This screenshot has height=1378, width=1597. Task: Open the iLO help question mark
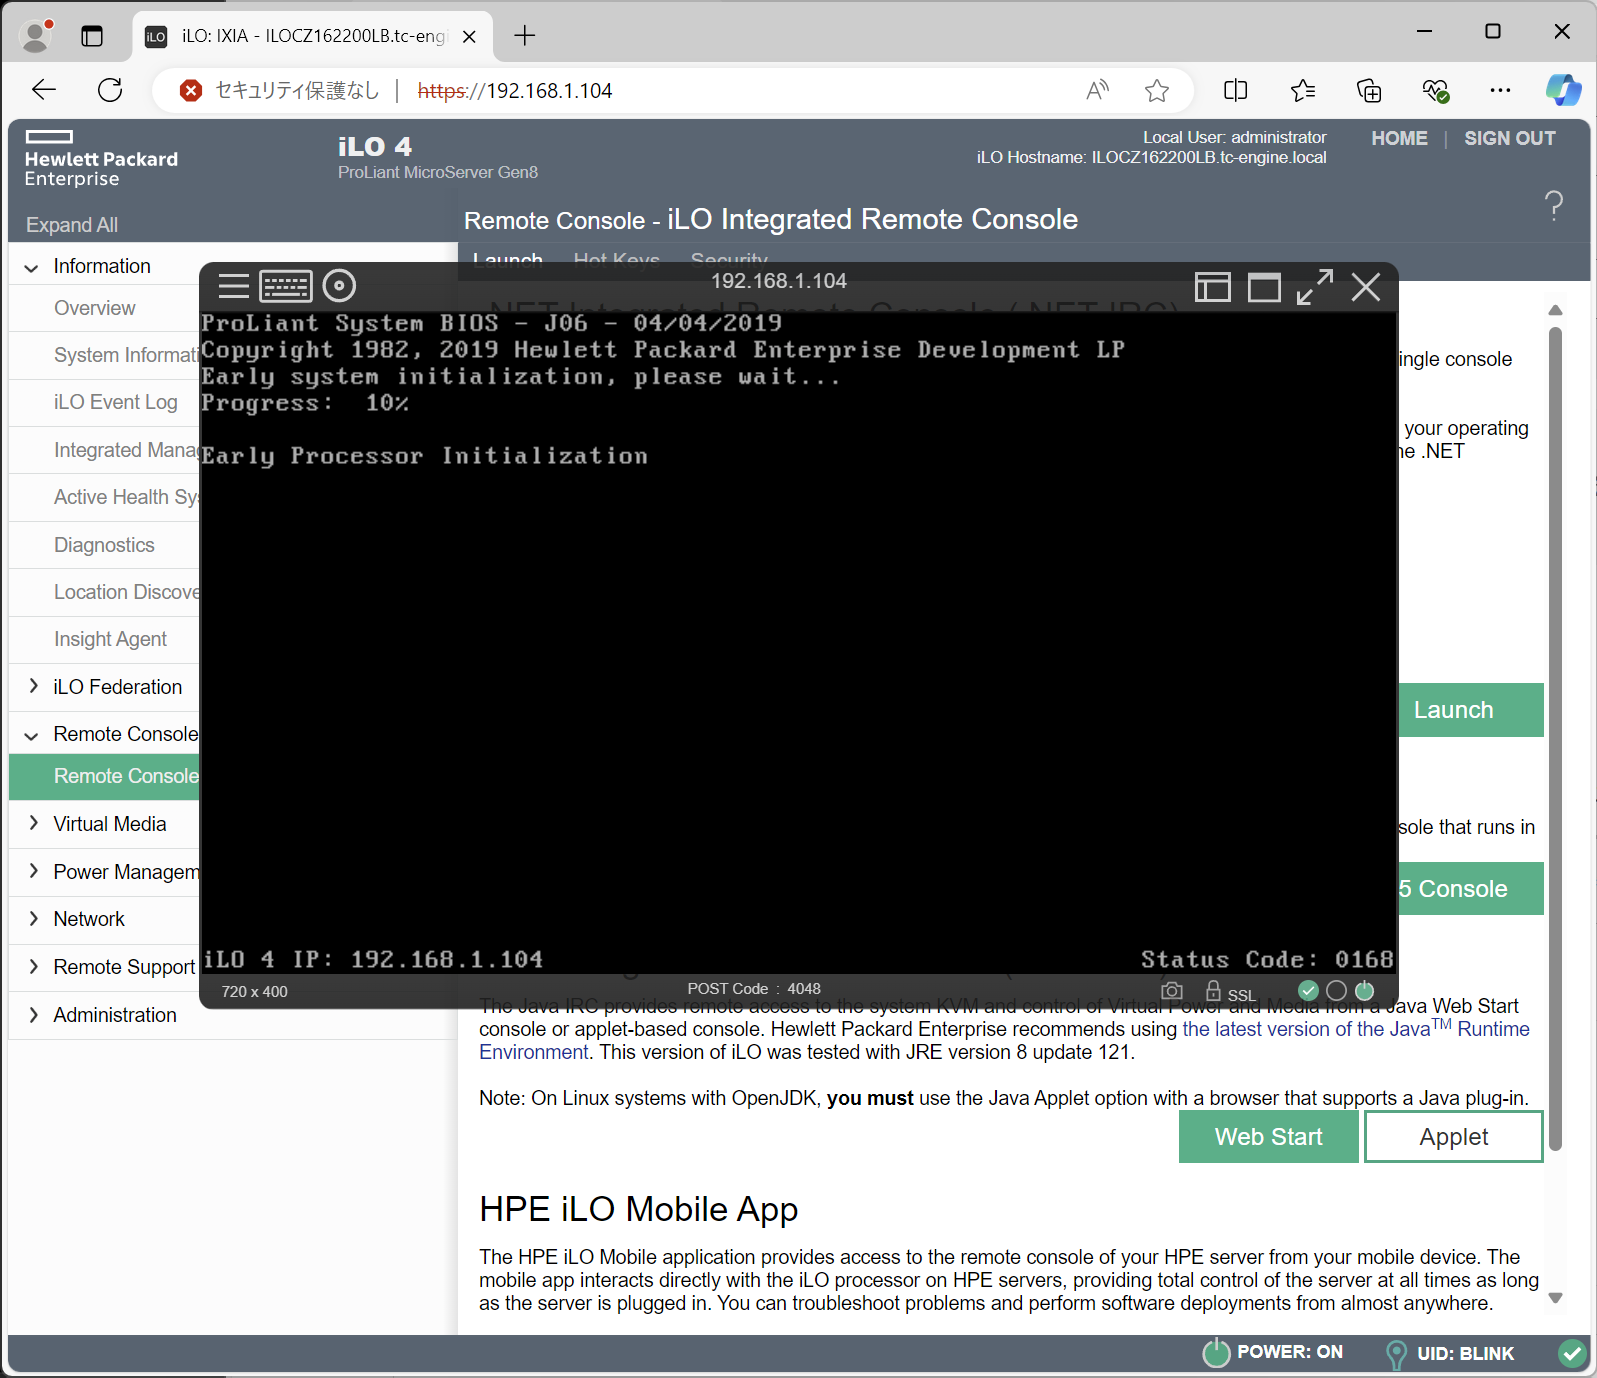(1554, 206)
